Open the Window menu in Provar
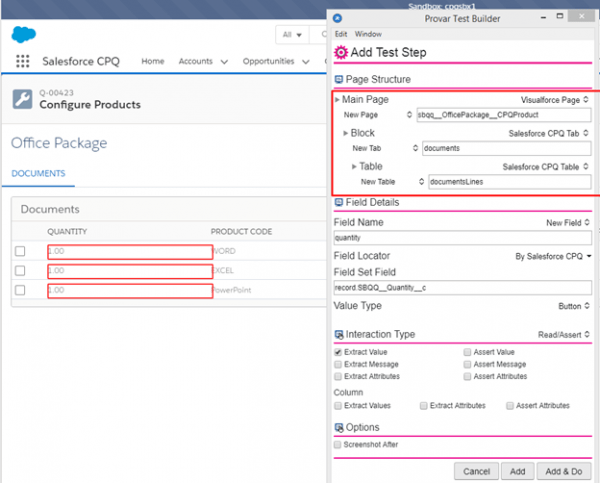Viewport: 600px width, 483px height. click(x=368, y=34)
